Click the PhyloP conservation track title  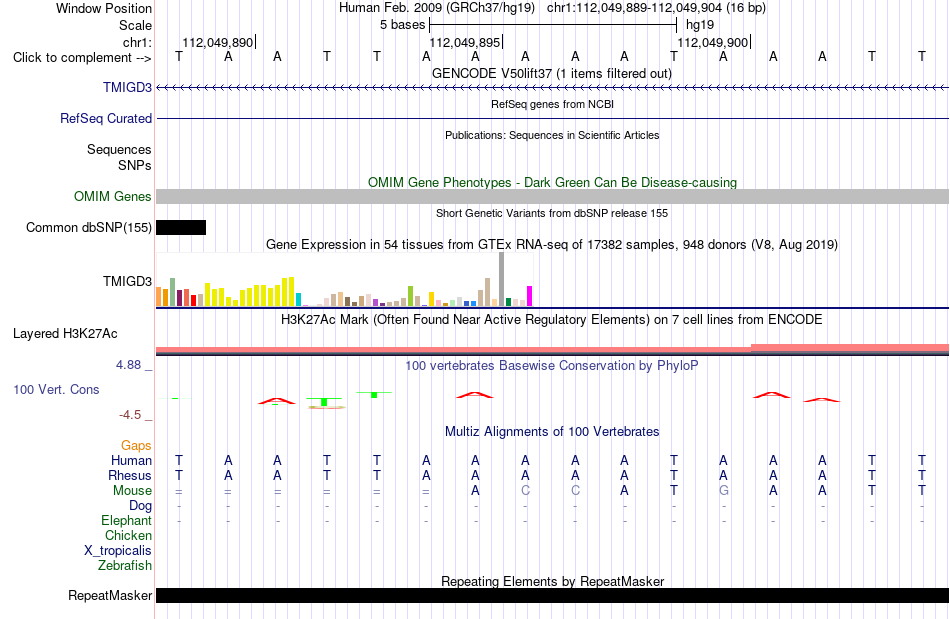(552, 365)
